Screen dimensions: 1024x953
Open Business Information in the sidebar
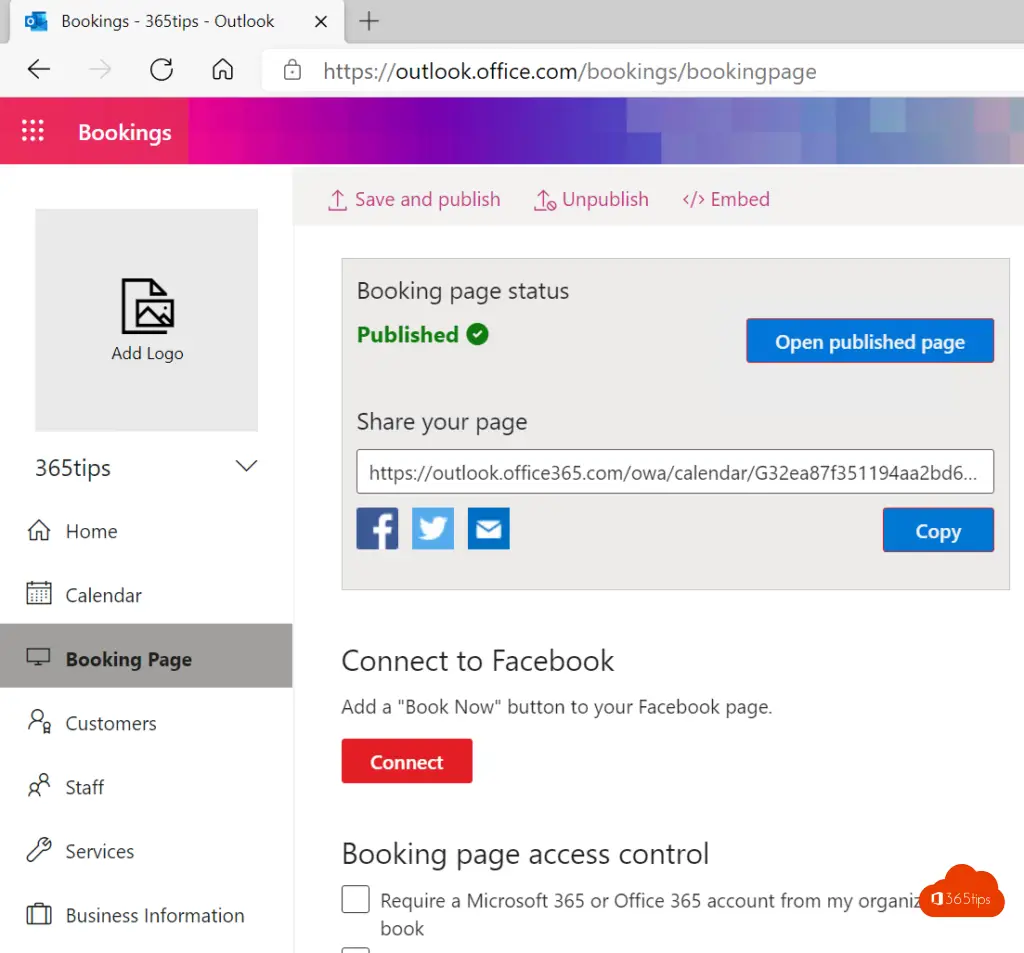pyautogui.click(x=146, y=914)
